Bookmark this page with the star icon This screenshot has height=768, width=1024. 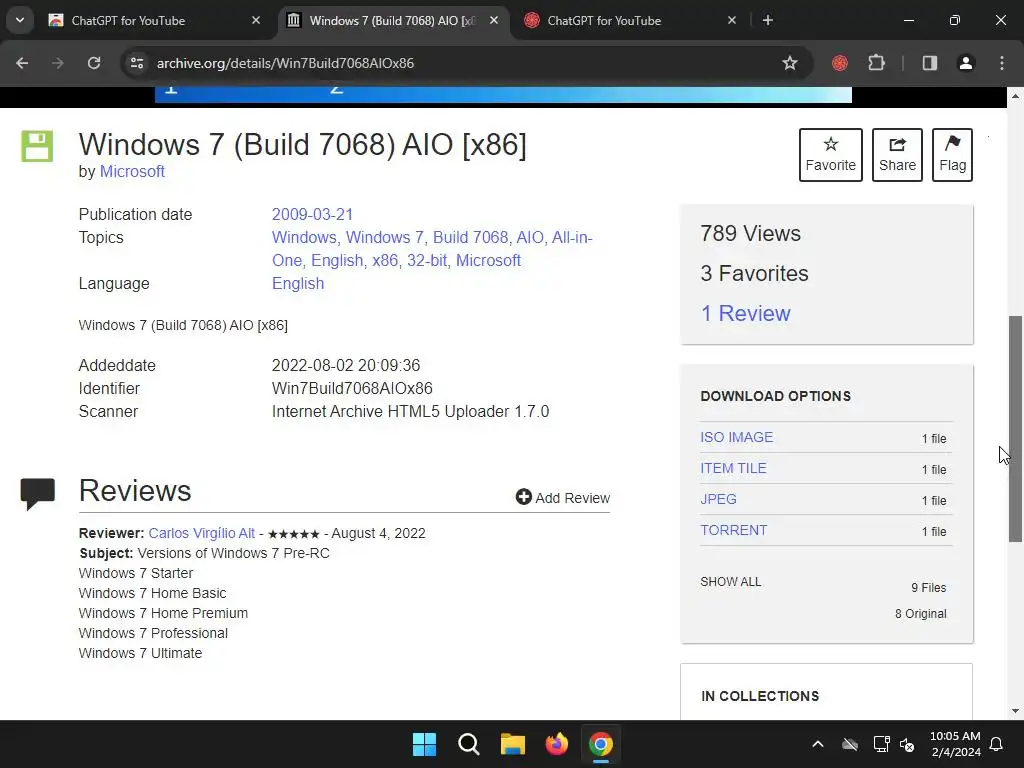(790, 63)
